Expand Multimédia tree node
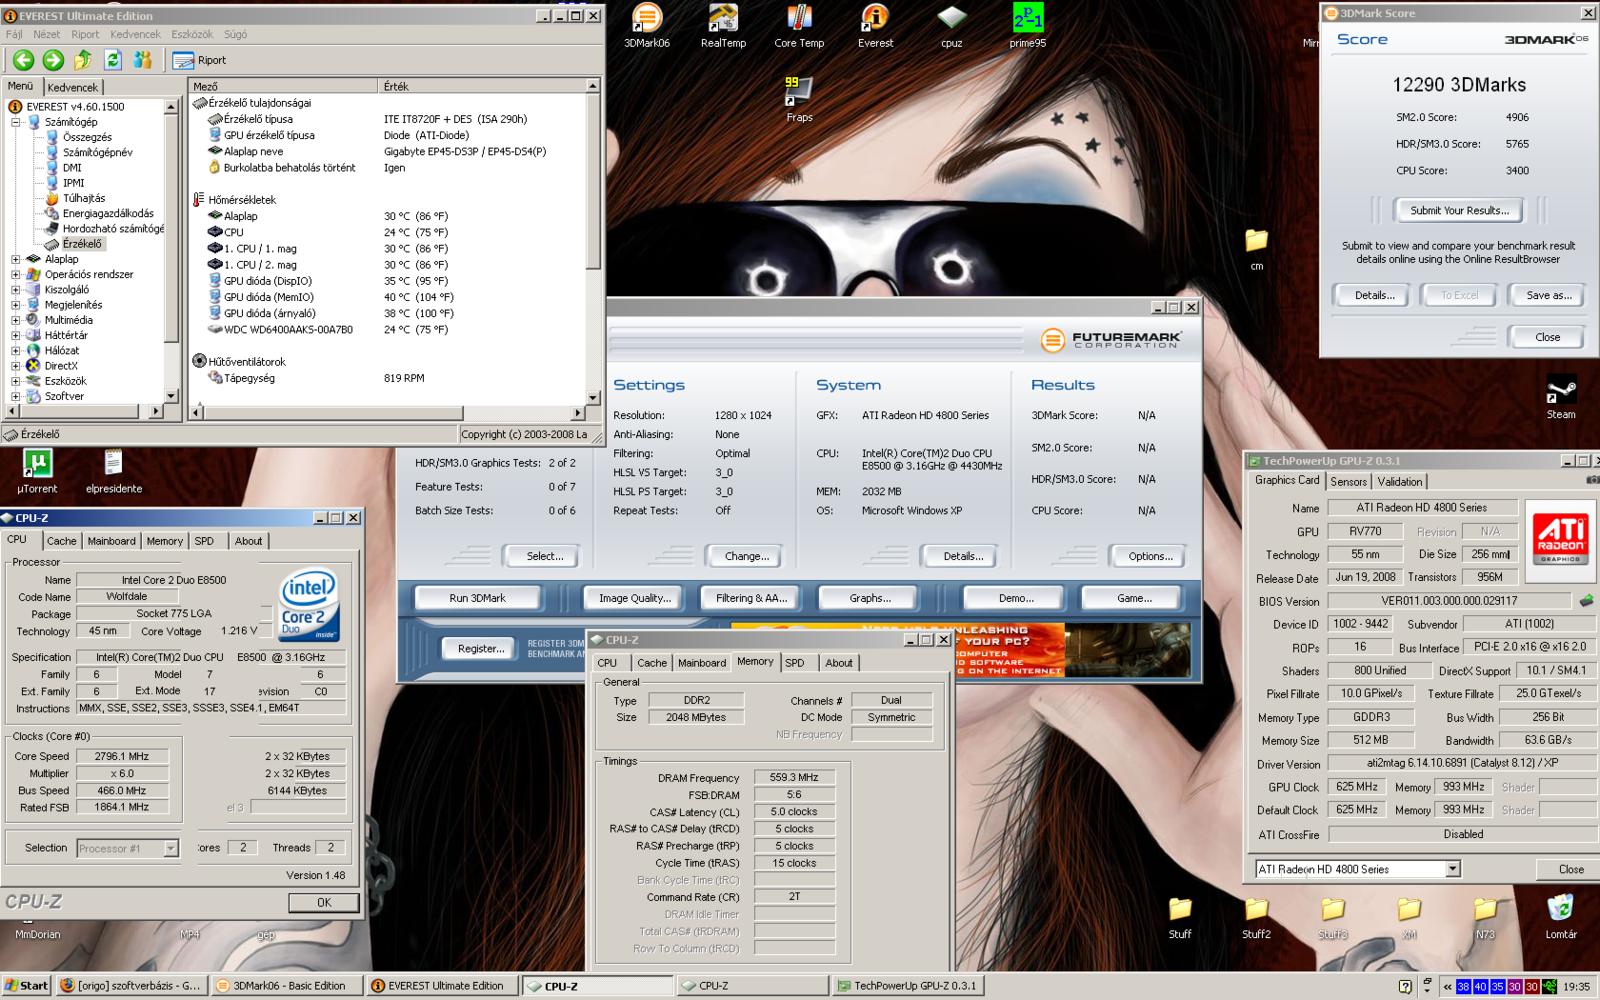This screenshot has width=1600, height=1000. click(x=16, y=320)
